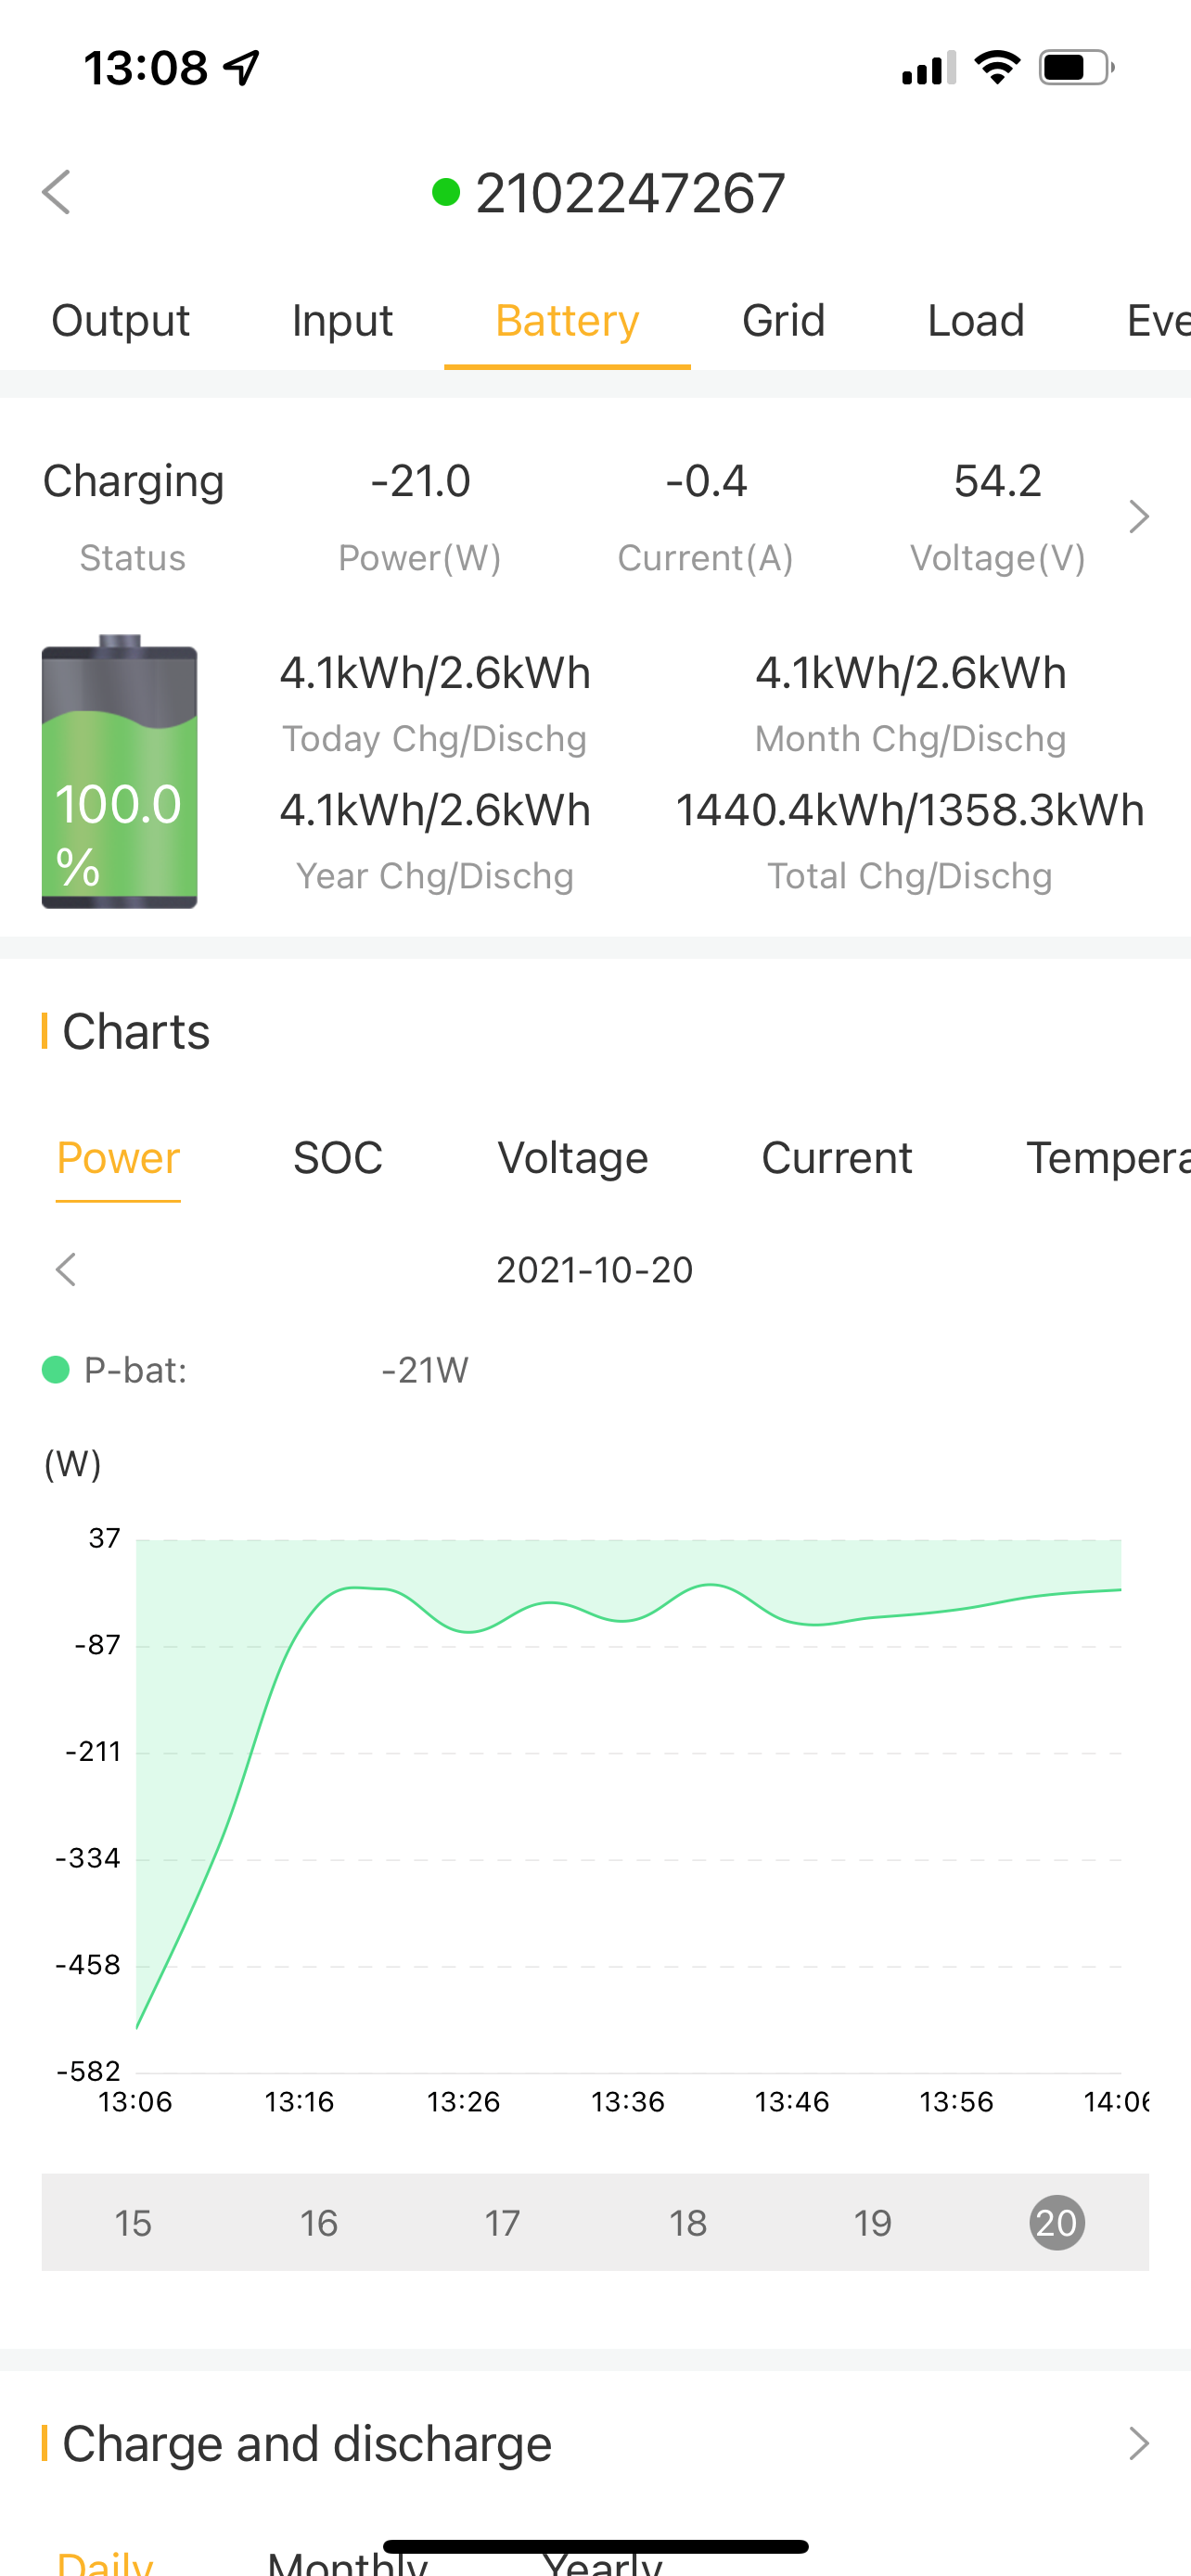Tap the back arrow in the header
This screenshot has height=2576, width=1191.
coord(57,192)
